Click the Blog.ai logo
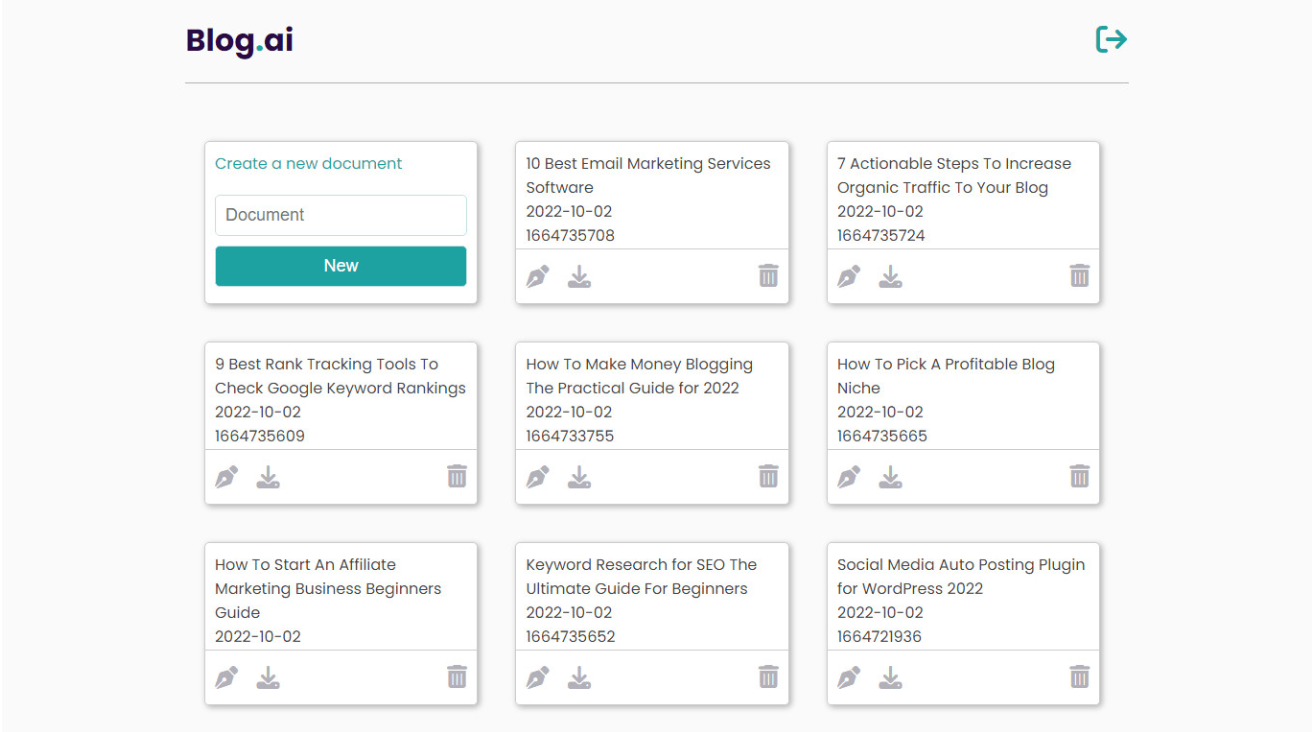Screen dimensions: 1314x732 tap(240, 41)
